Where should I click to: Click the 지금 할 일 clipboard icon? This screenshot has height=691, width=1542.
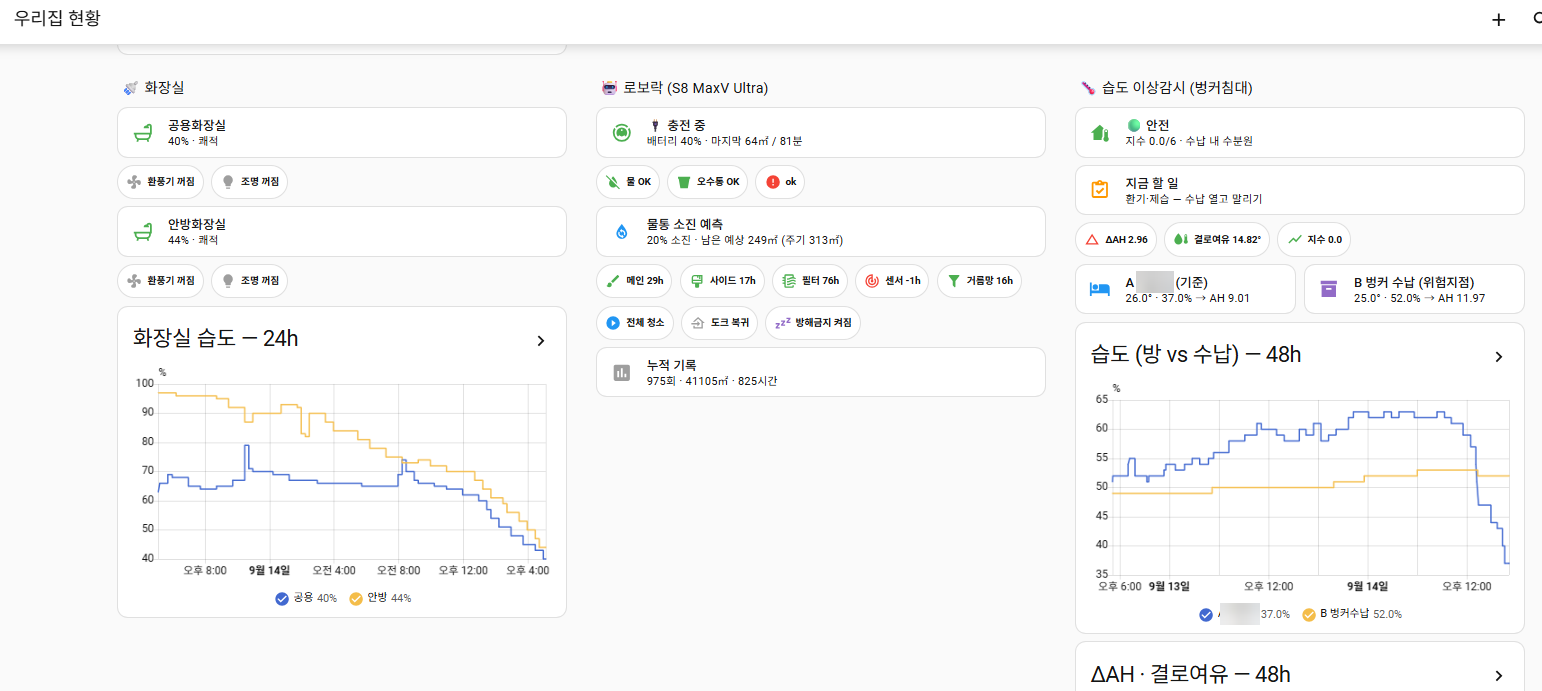pyautogui.click(x=1100, y=190)
